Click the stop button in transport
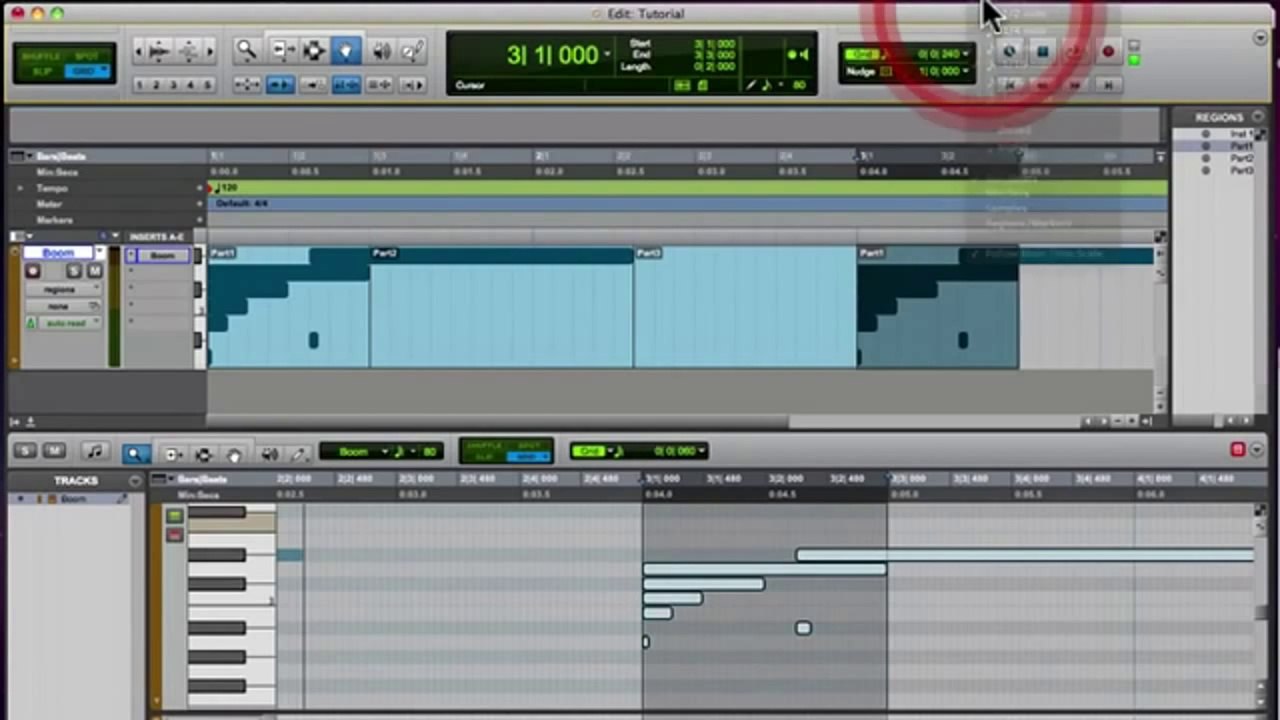 point(1042,52)
